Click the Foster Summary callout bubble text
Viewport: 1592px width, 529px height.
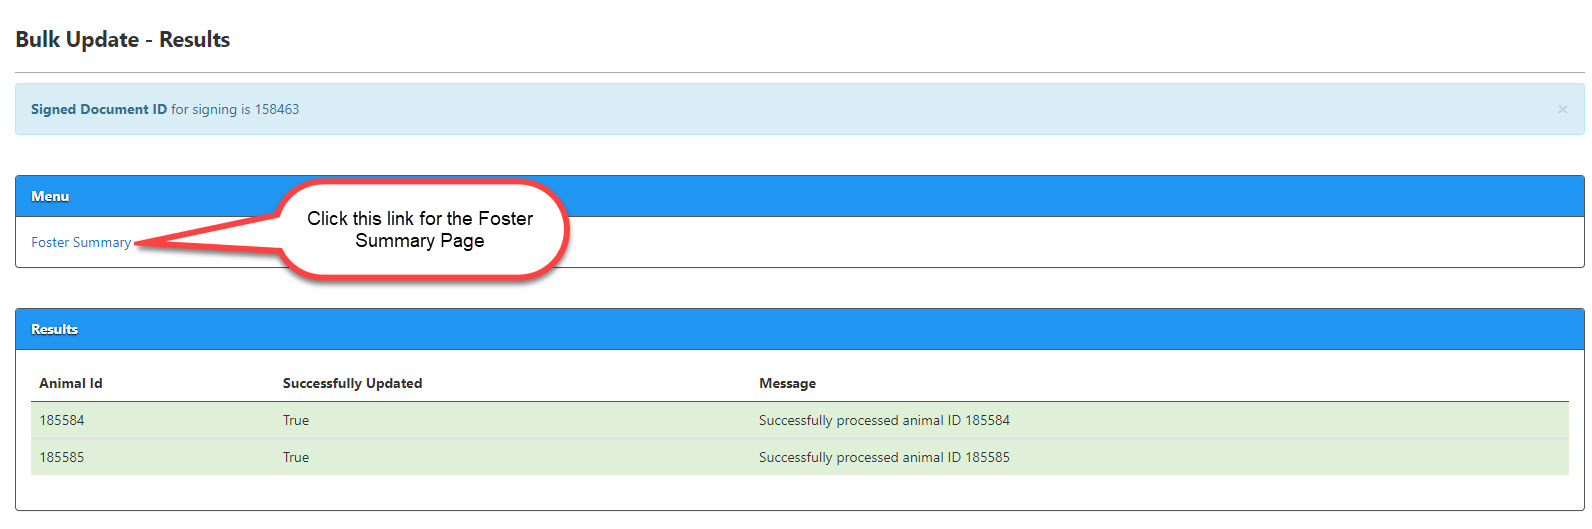click(x=420, y=229)
